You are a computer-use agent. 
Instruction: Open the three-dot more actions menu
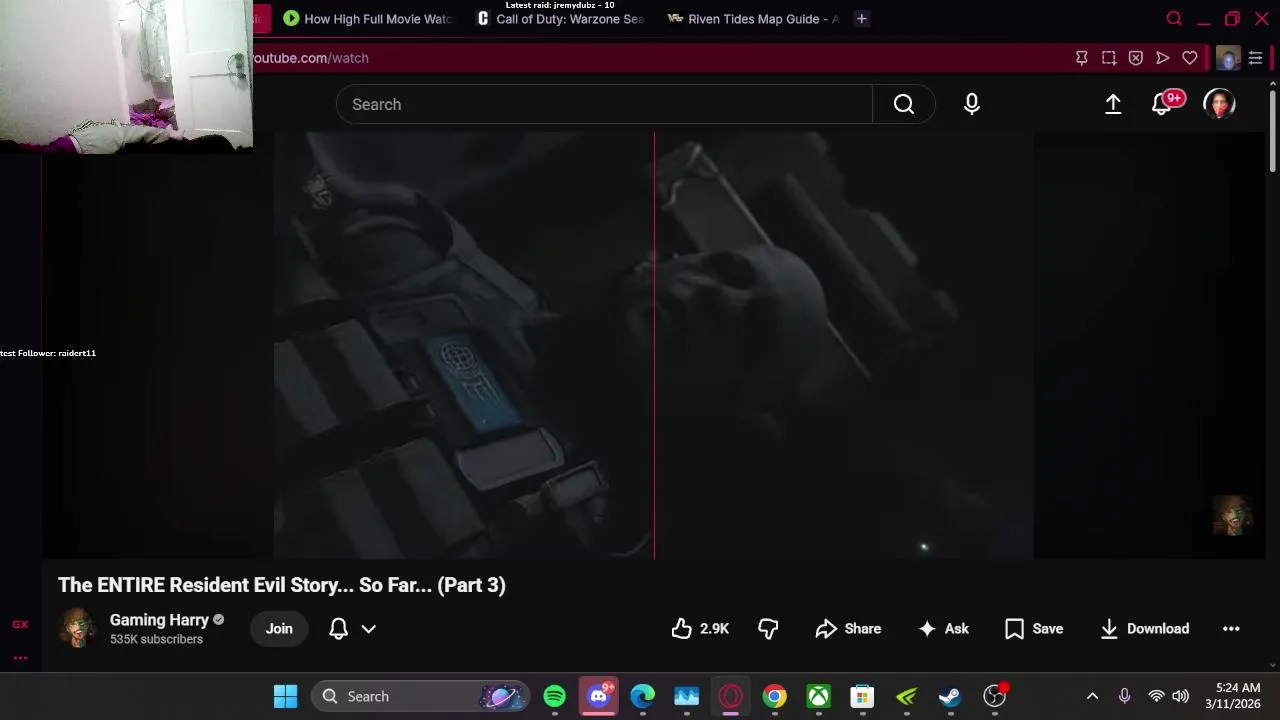1231,628
